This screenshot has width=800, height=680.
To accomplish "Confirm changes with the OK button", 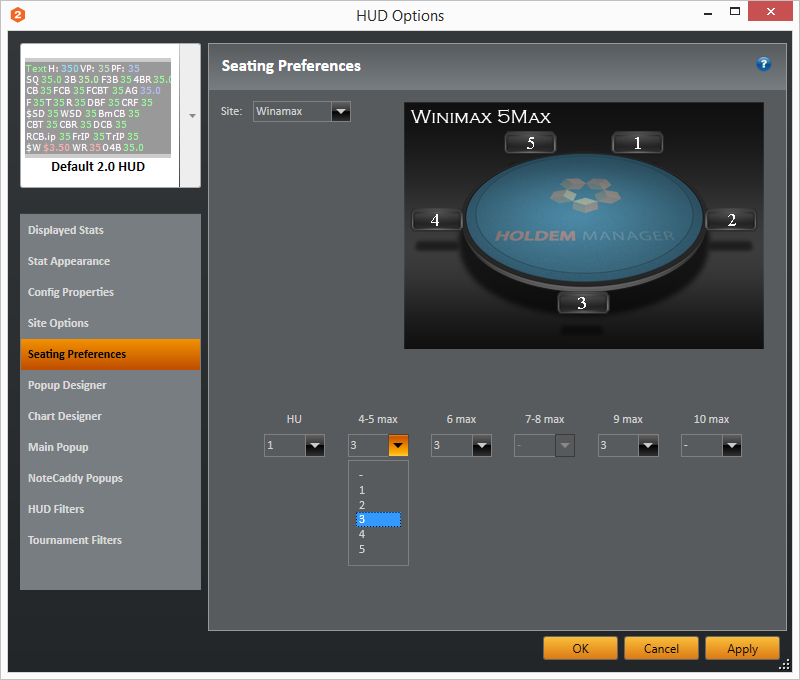I will 580,648.
